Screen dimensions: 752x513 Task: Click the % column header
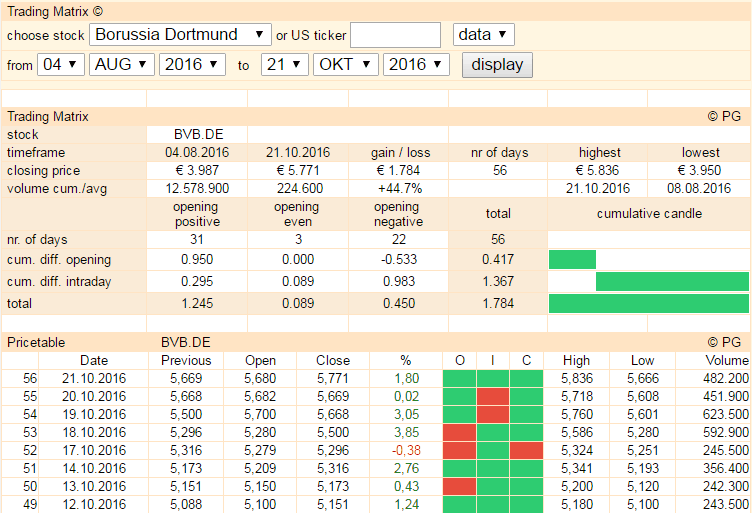(406, 361)
